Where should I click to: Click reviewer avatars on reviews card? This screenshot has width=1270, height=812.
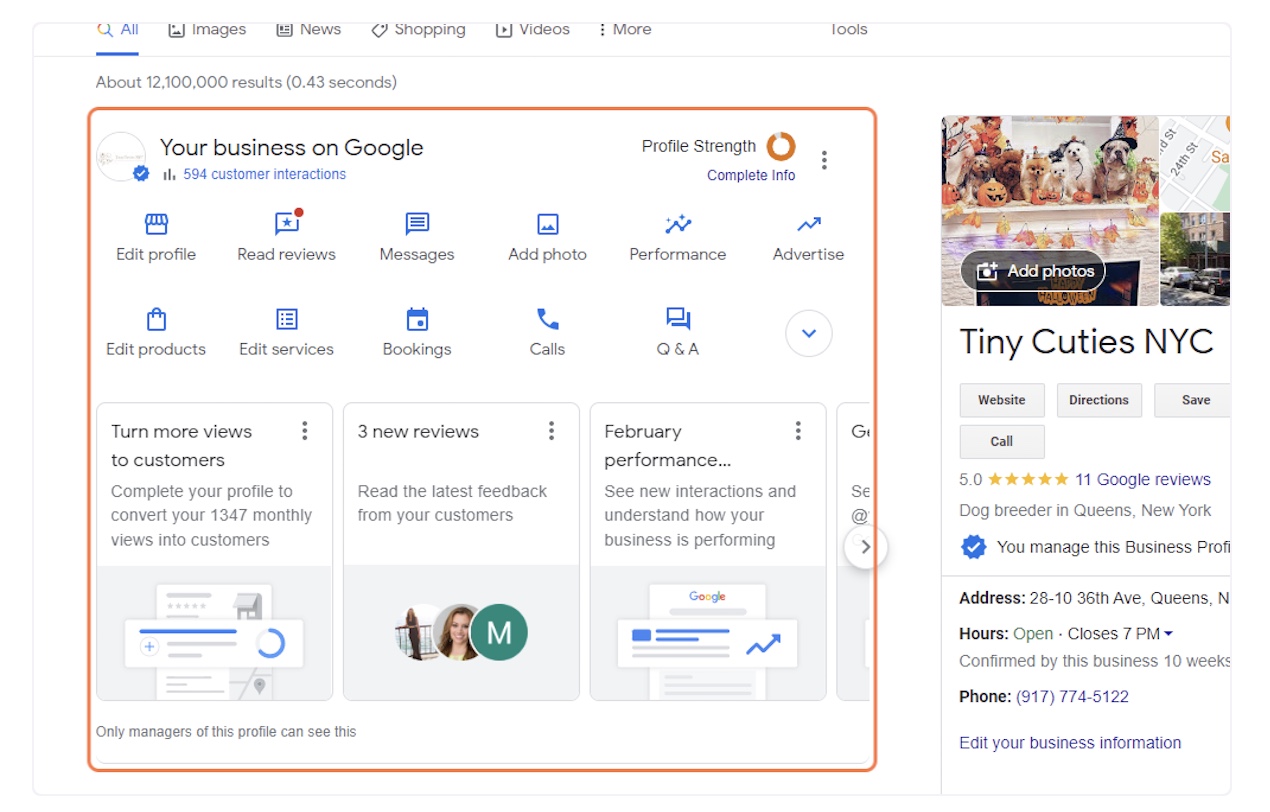pos(461,632)
